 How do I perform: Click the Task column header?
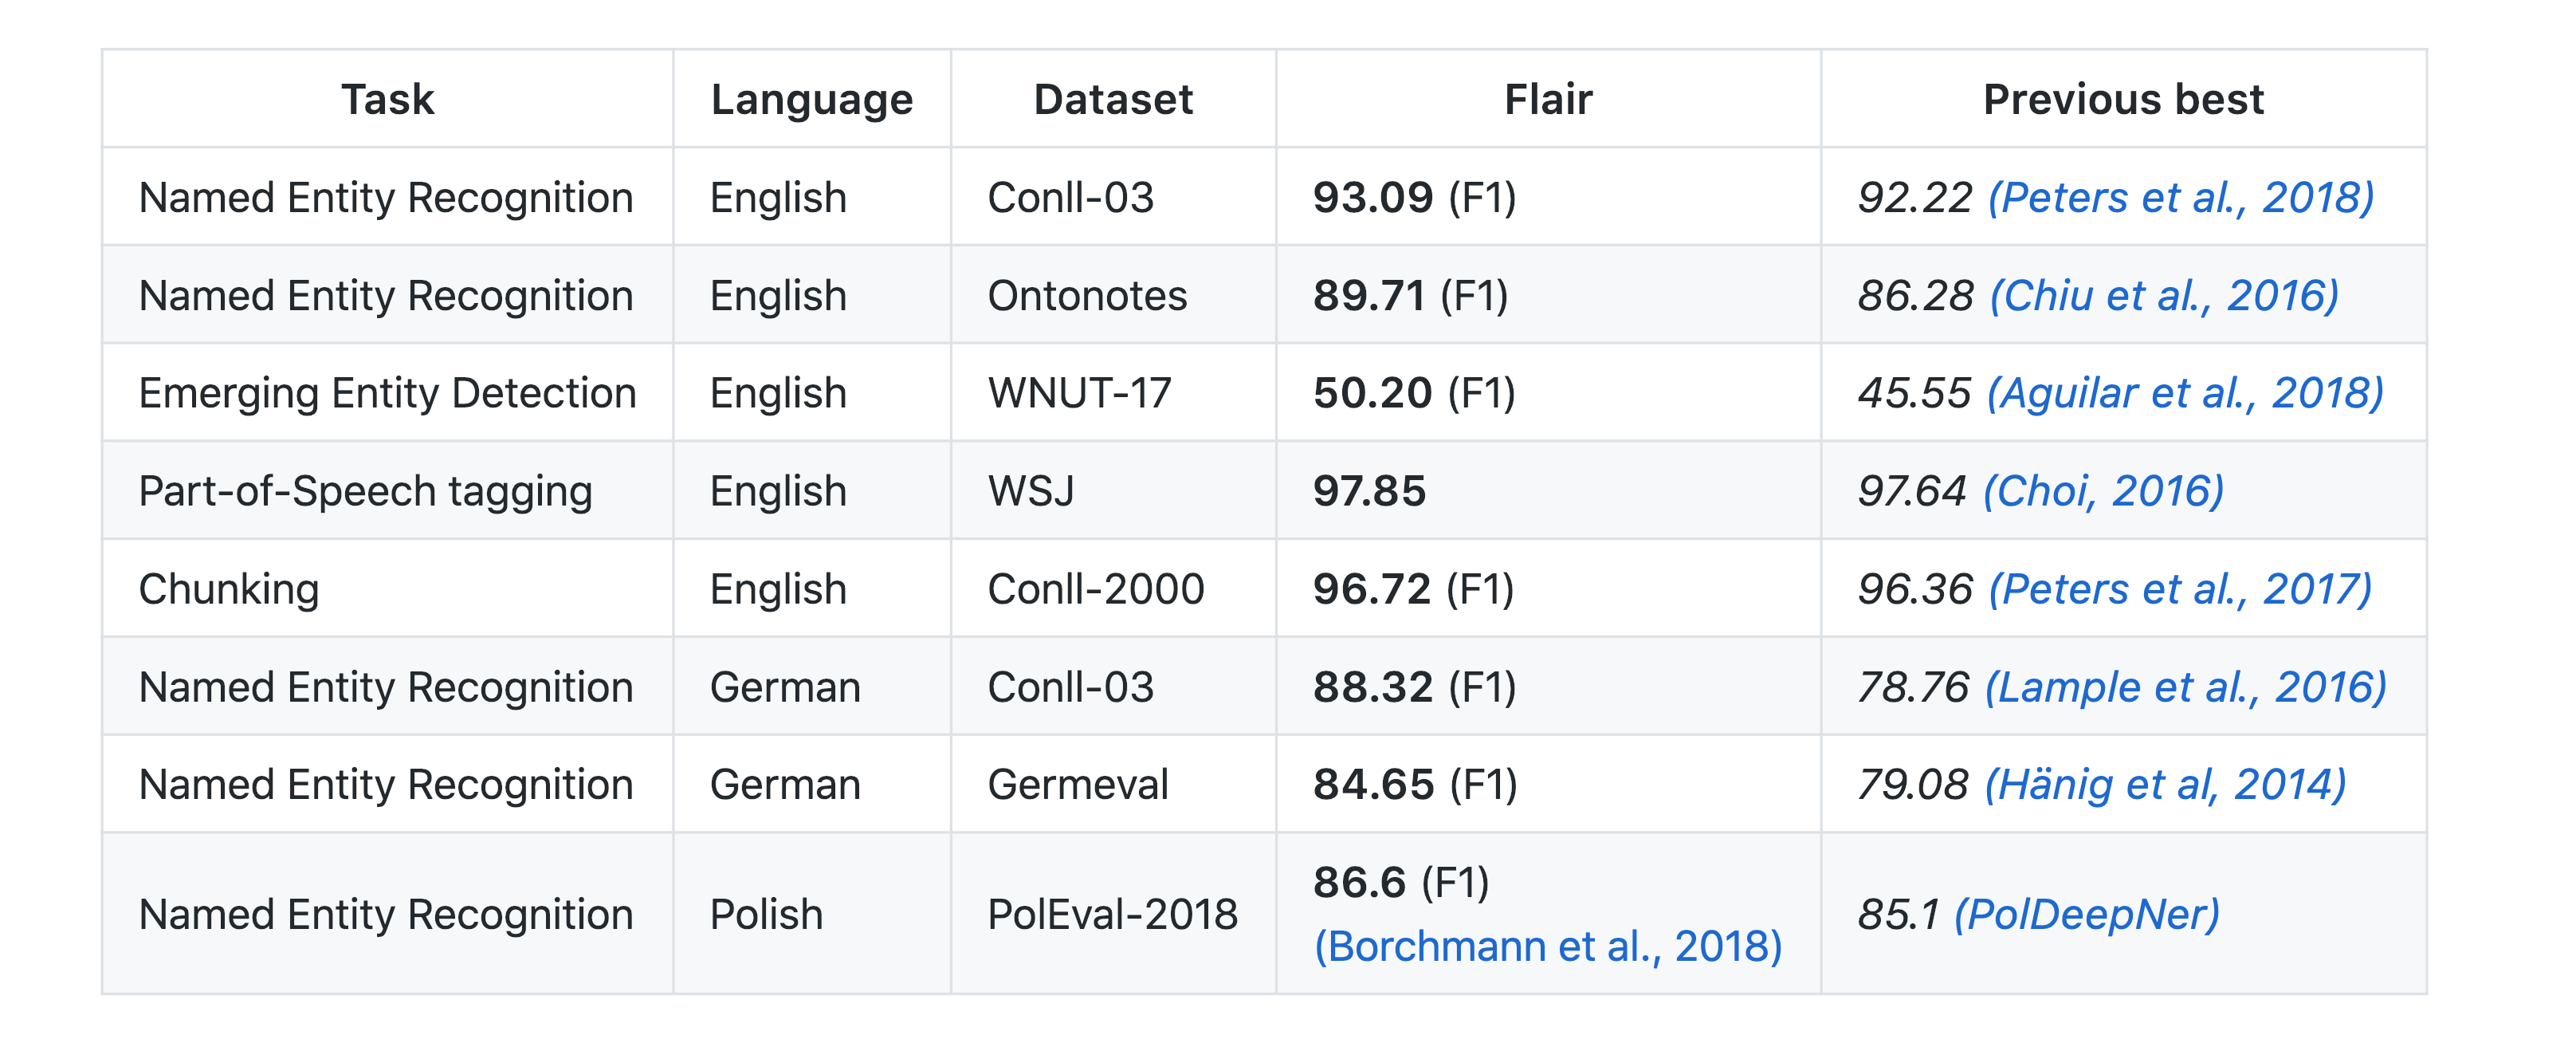coord(387,100)
